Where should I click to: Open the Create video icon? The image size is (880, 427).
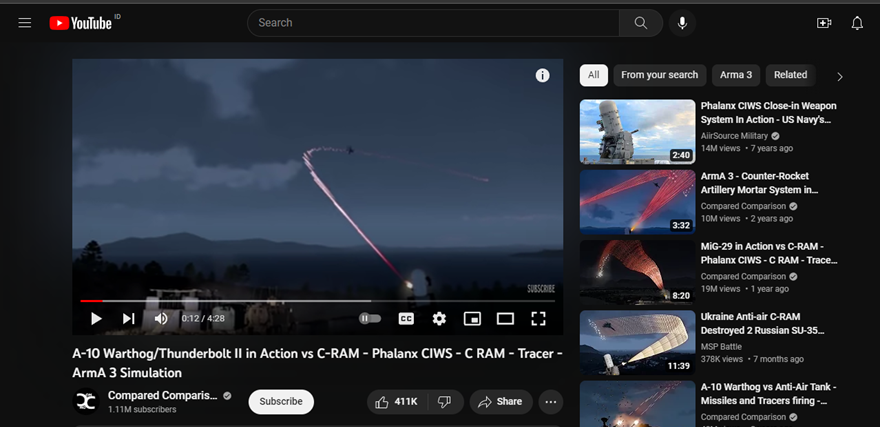[824, 23]
